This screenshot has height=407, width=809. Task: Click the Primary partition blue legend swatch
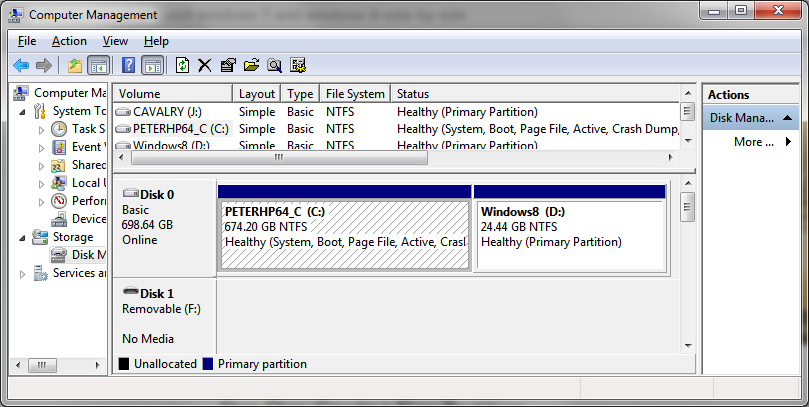(207, 364)
